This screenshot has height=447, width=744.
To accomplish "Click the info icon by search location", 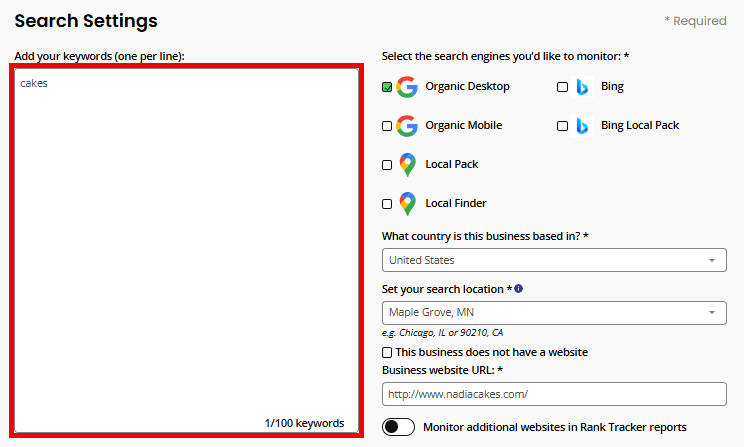I will point(519,289).
